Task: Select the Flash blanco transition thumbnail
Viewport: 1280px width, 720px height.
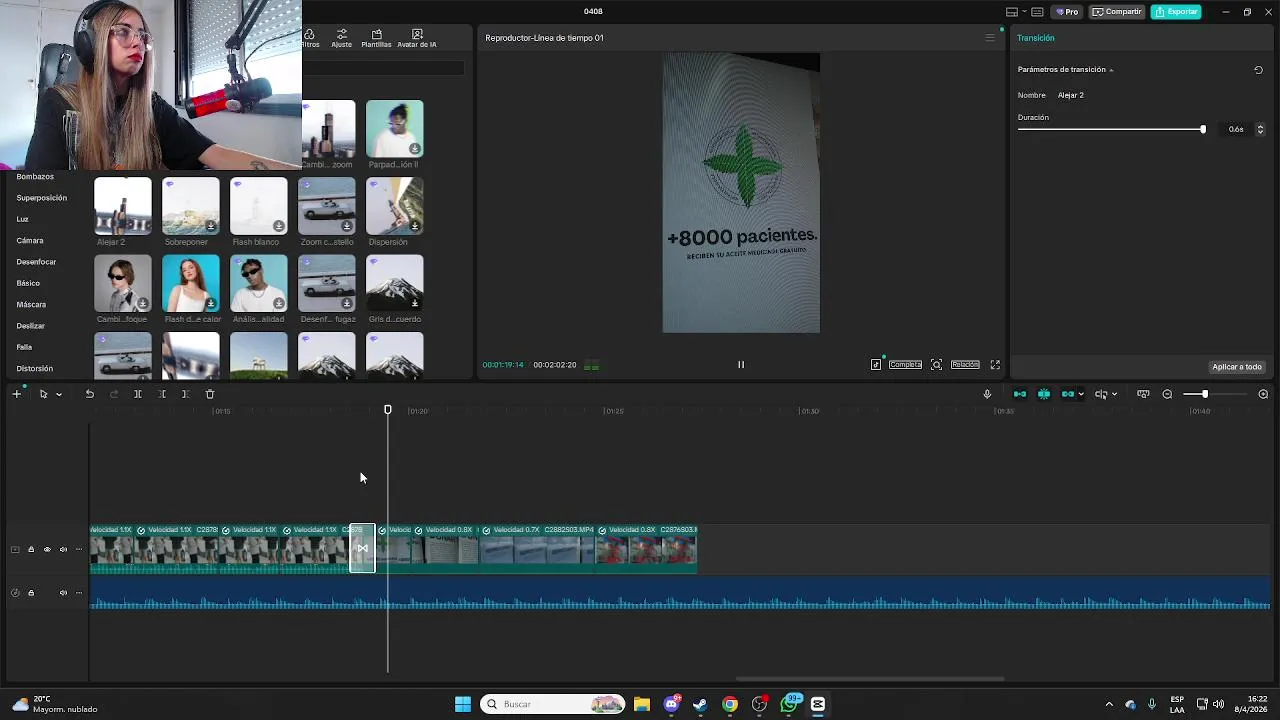Action: point(258,206)
